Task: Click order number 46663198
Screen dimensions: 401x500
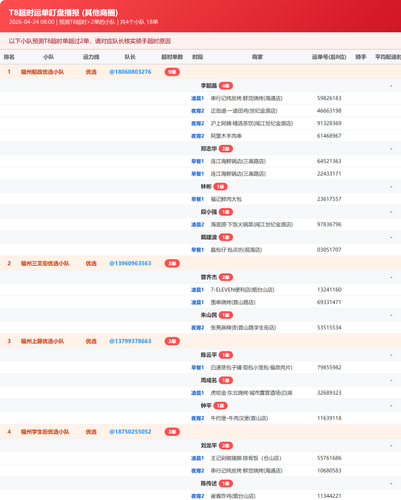Action: tap(329, 111)
